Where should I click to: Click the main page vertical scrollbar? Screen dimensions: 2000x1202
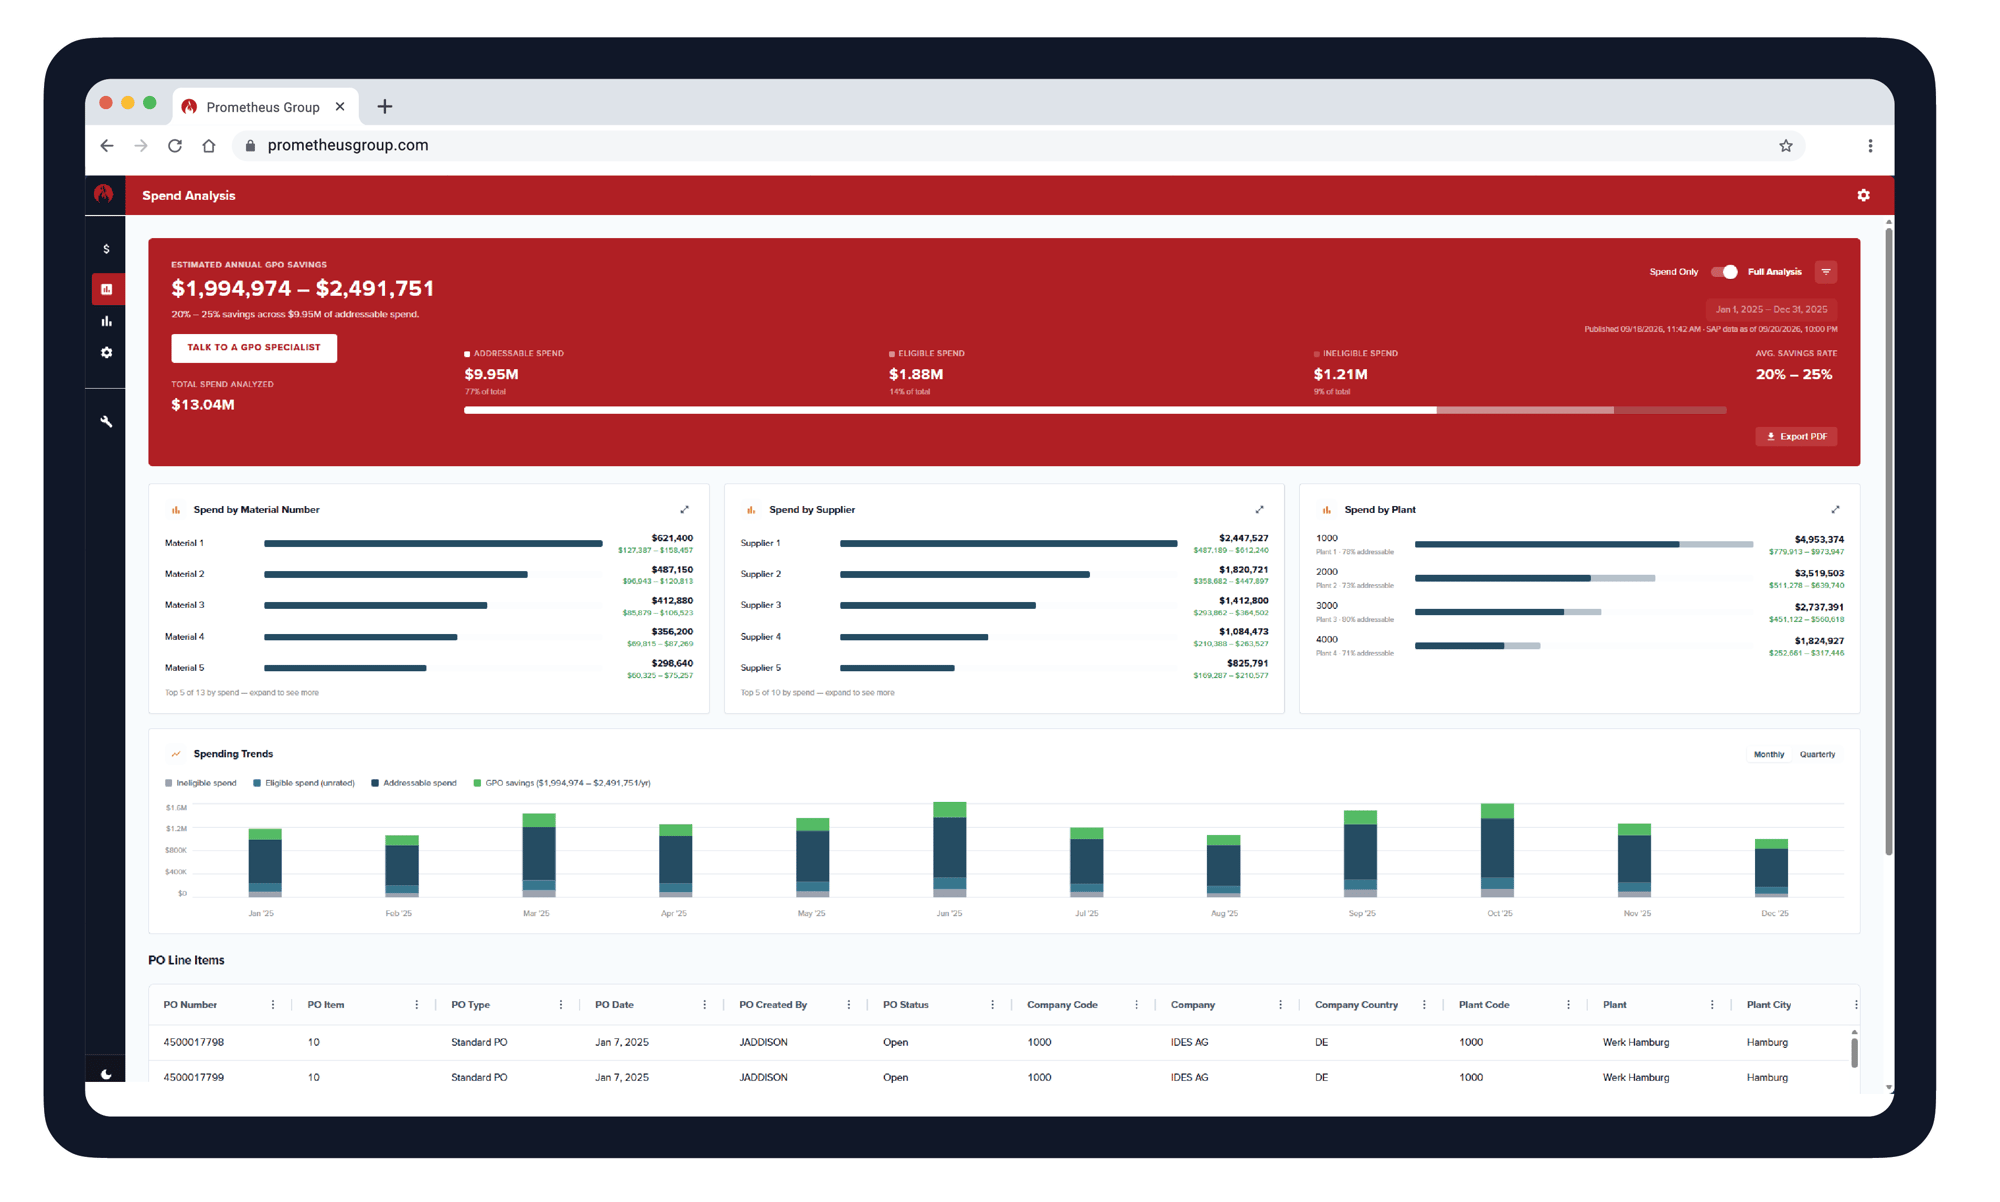click(x=1888, y=541)
